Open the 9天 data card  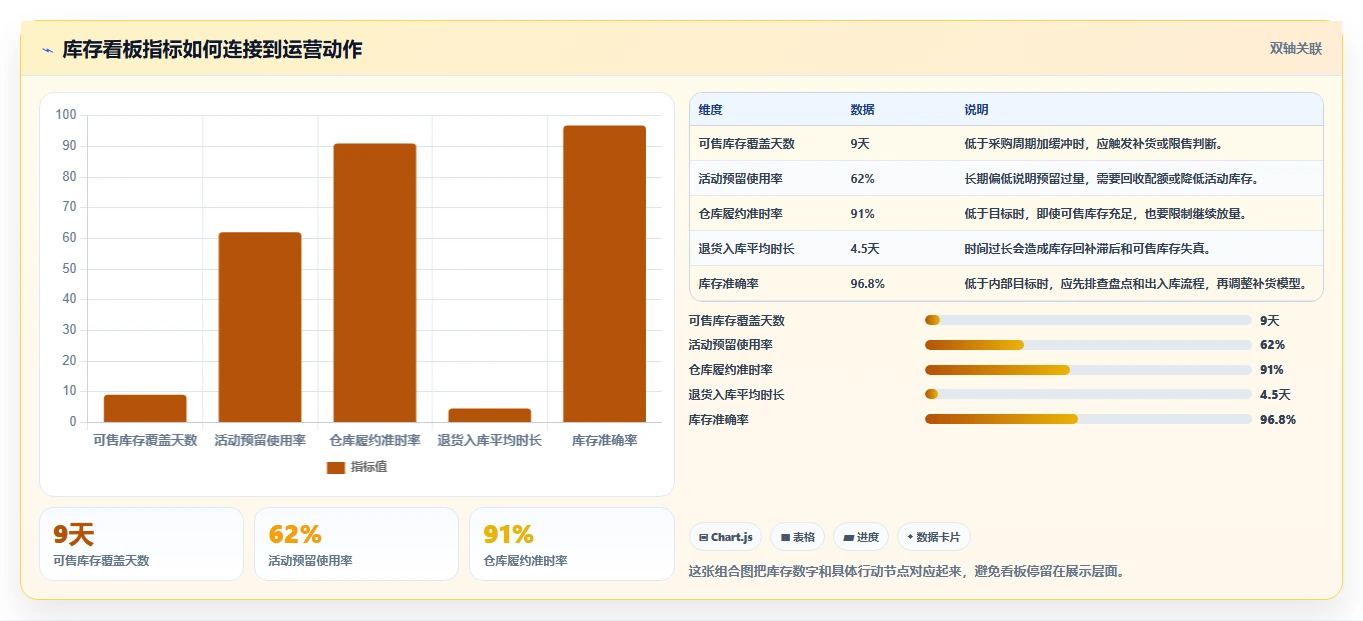141,544
